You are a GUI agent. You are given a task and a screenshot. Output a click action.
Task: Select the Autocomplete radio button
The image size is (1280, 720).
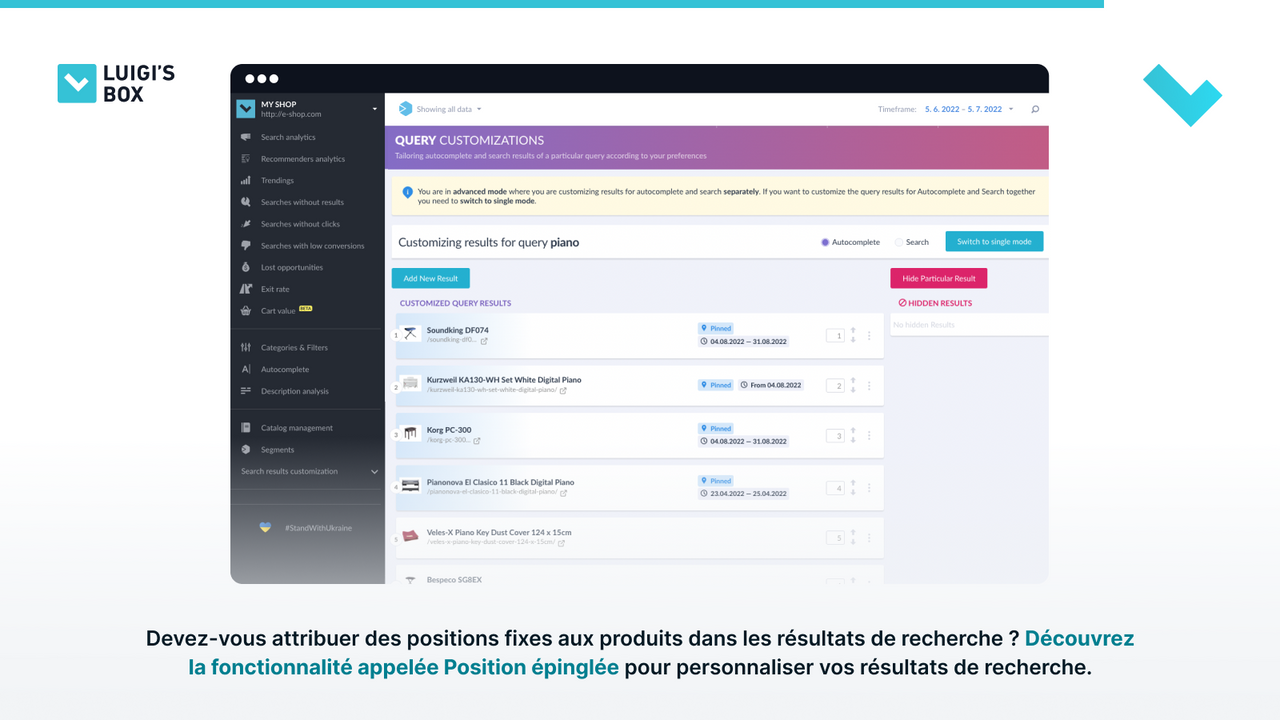tap(825, 242)
